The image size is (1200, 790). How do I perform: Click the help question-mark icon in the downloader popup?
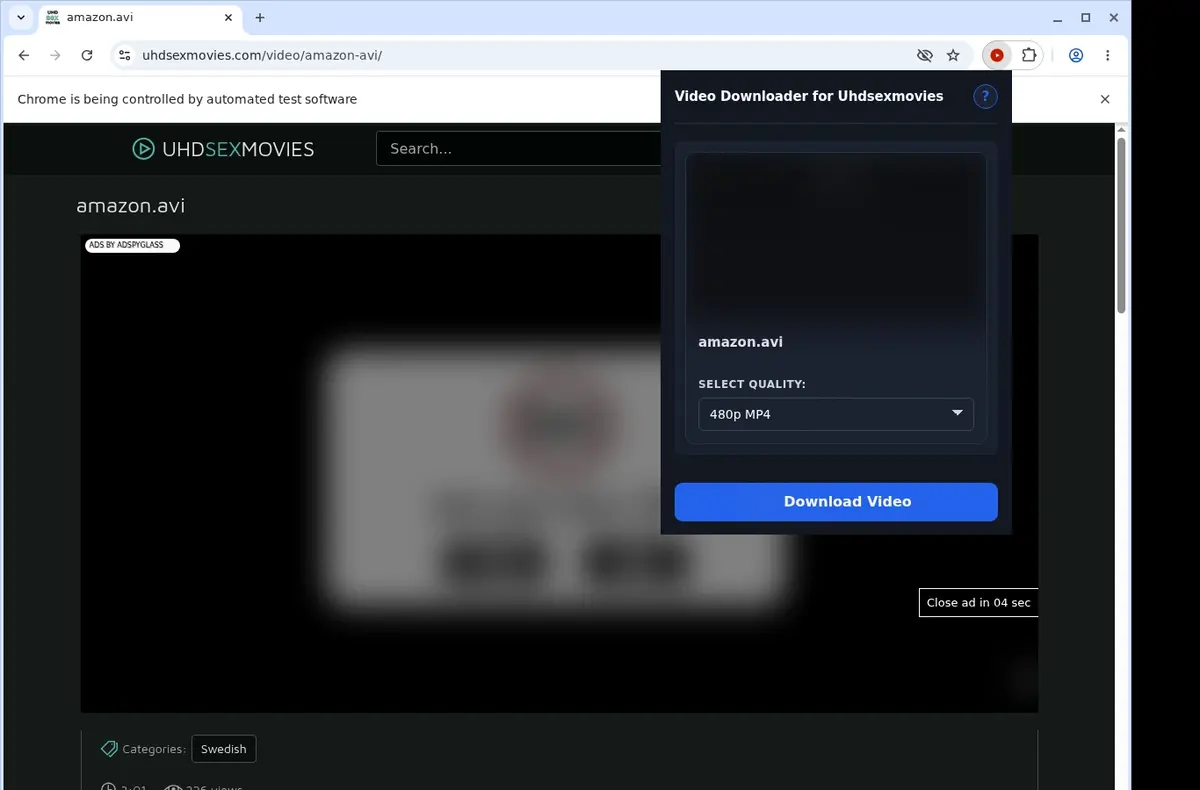click(x=985, y=97)
